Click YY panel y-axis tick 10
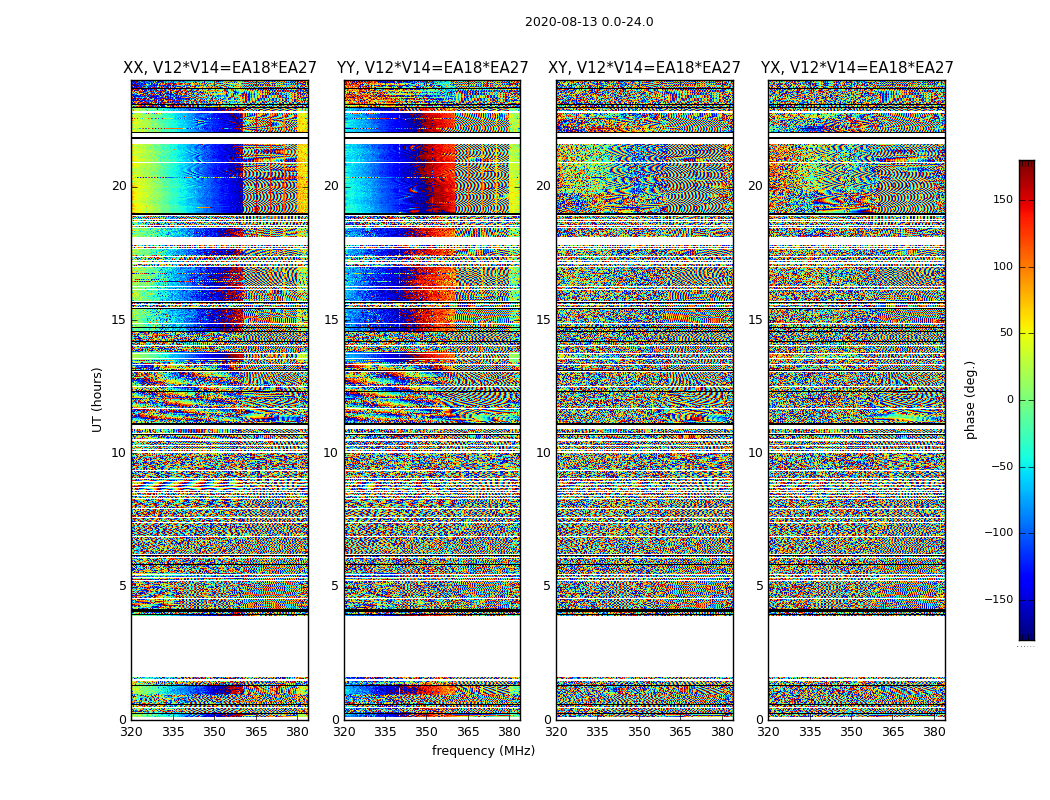Image resolution: width=1050 pixels, height=800 pixels. (331, 453)
